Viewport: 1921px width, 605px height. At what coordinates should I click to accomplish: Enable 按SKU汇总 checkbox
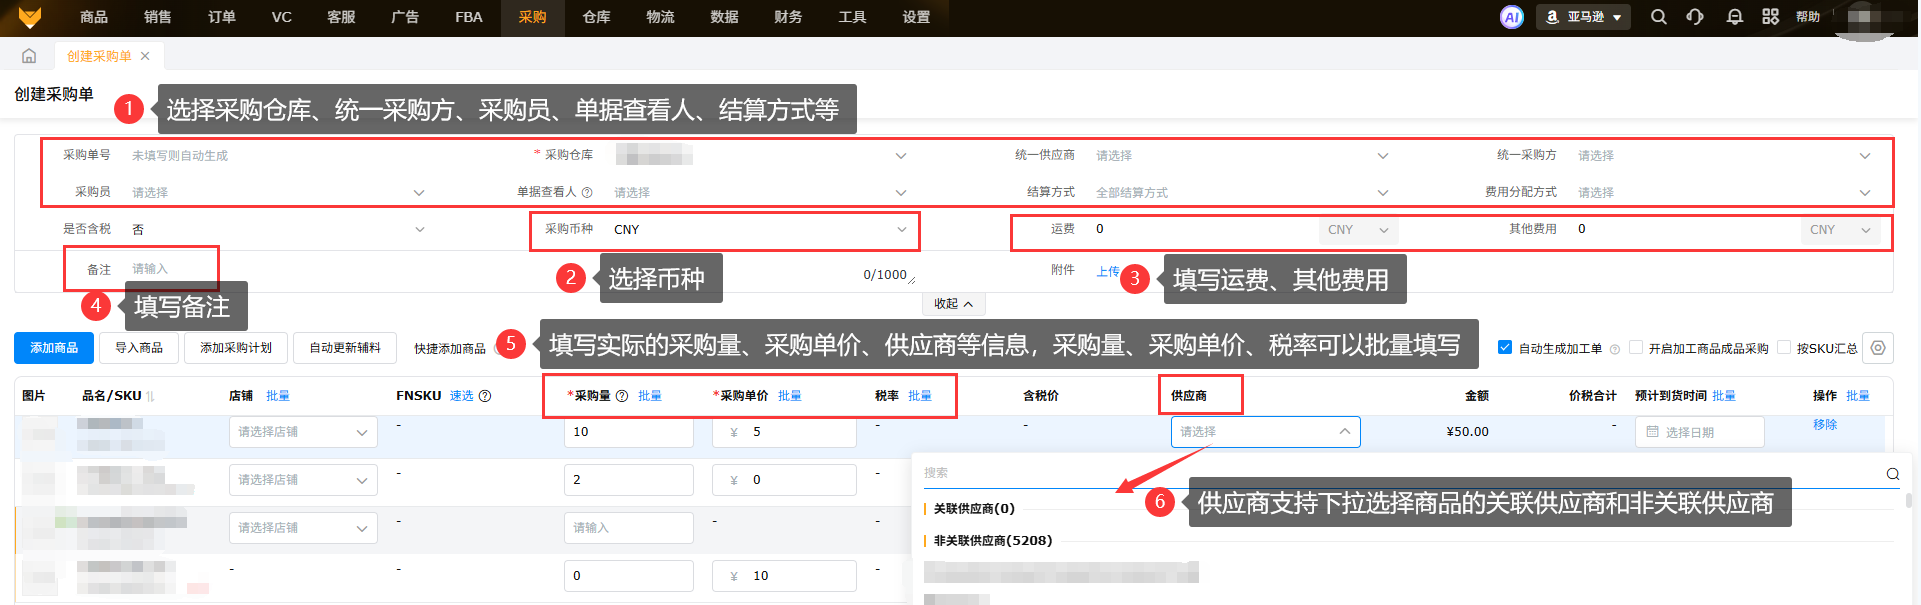pos(1784,348)
